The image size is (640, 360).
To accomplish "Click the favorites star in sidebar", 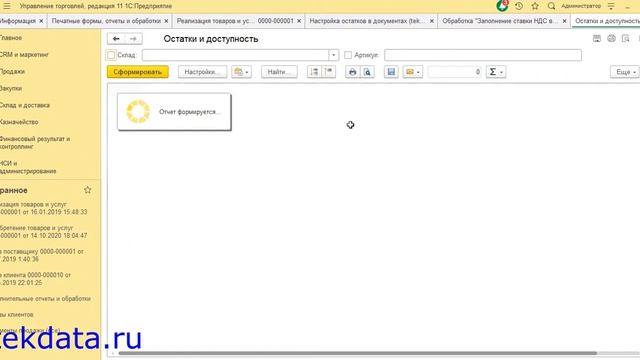I will [87, 190].
